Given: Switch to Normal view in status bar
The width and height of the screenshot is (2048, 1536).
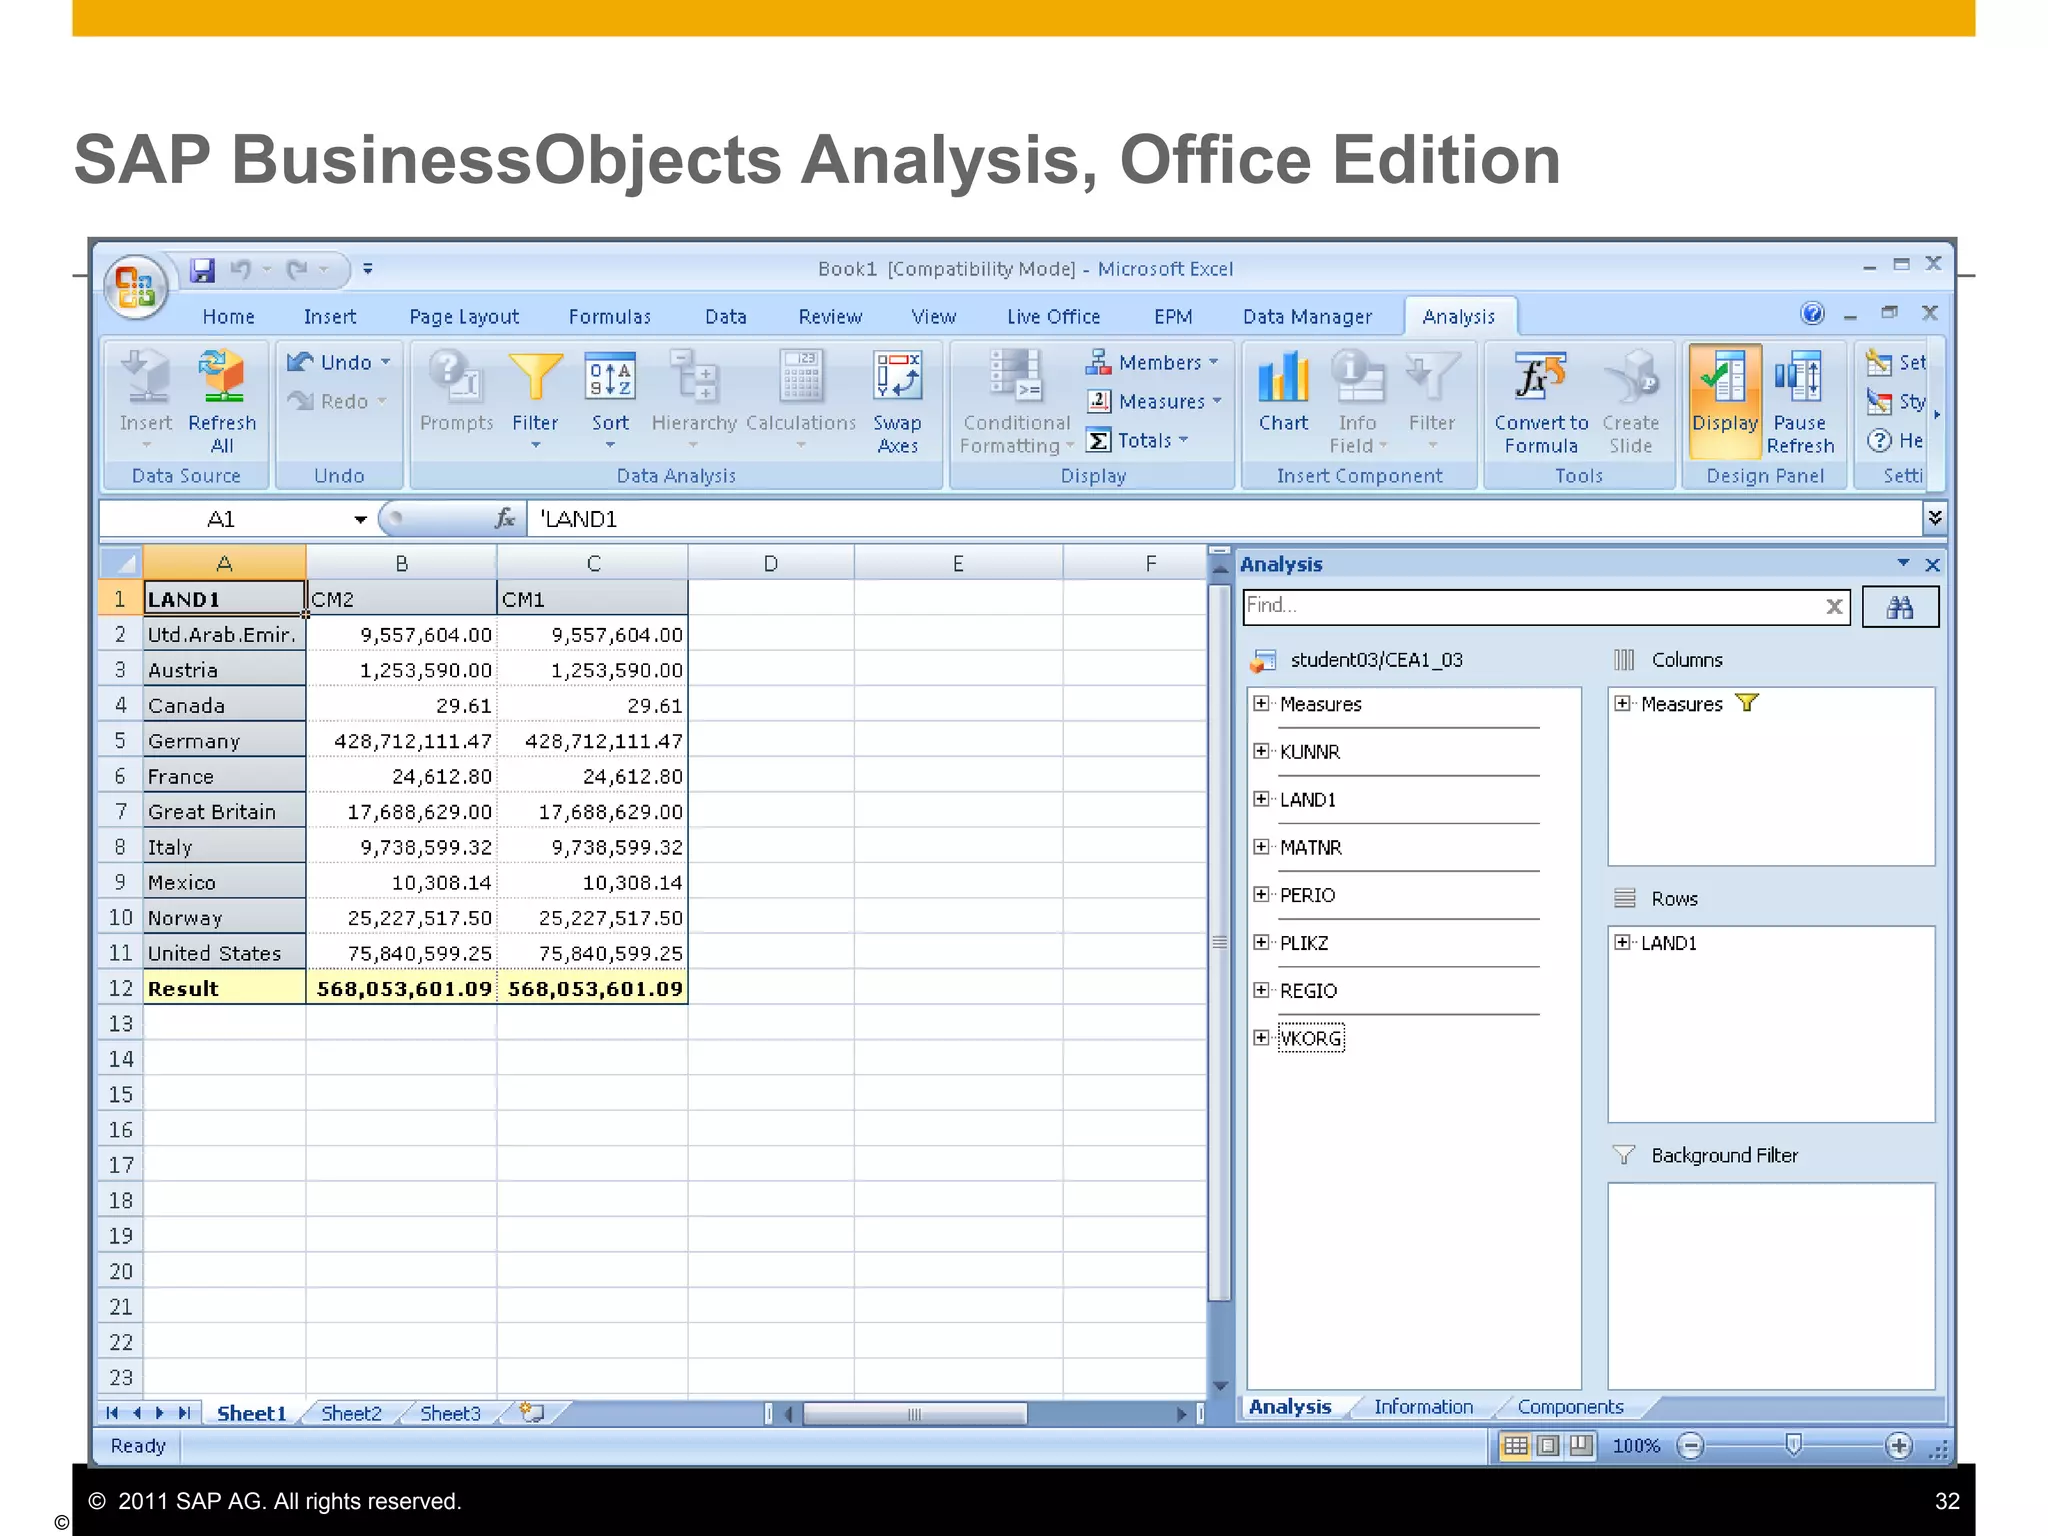Looking at the screenshot, I should 1516,1446.
